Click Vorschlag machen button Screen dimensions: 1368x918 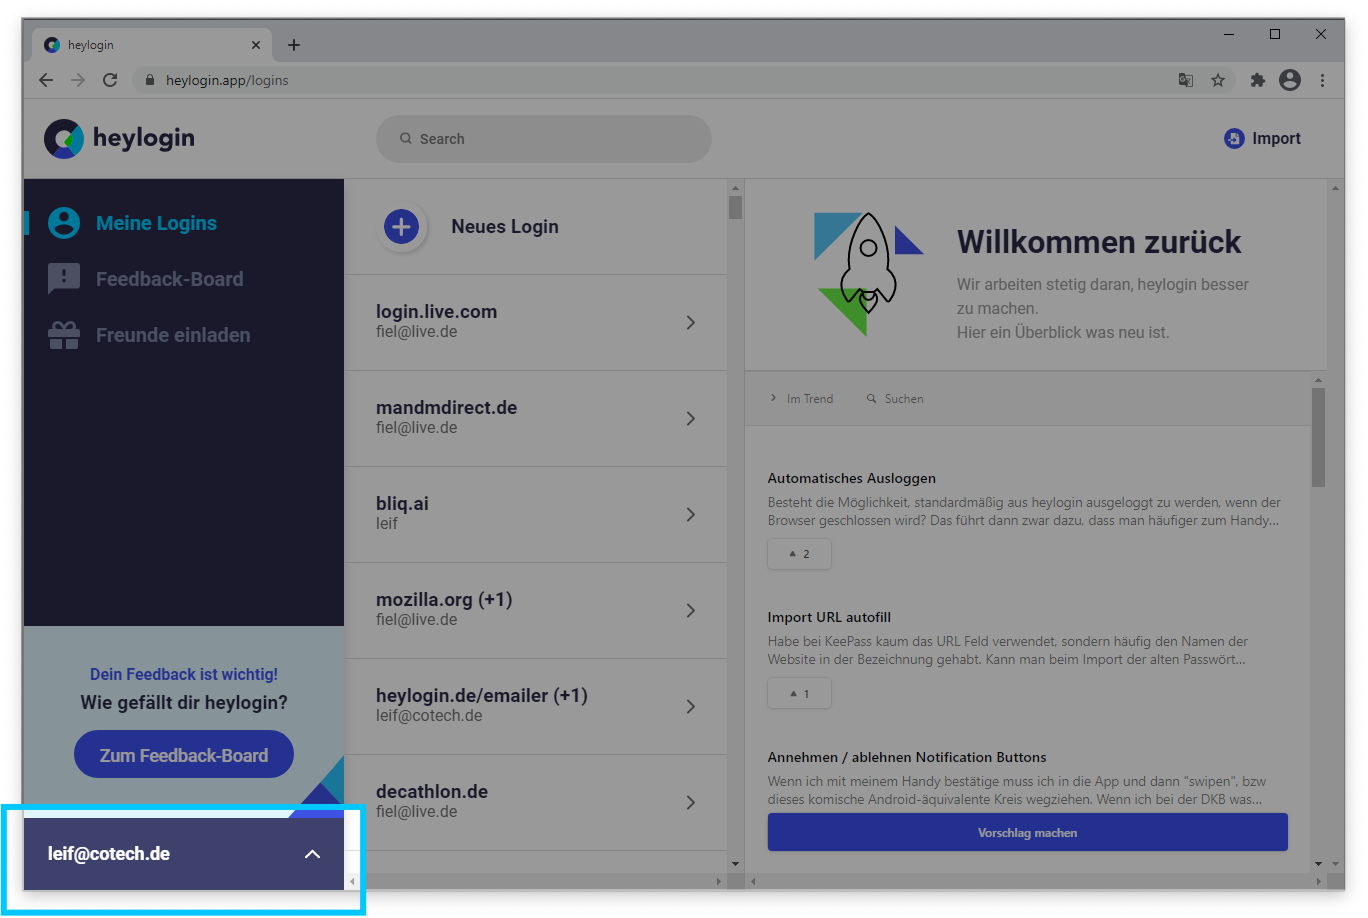click(x=1027, y=832)
